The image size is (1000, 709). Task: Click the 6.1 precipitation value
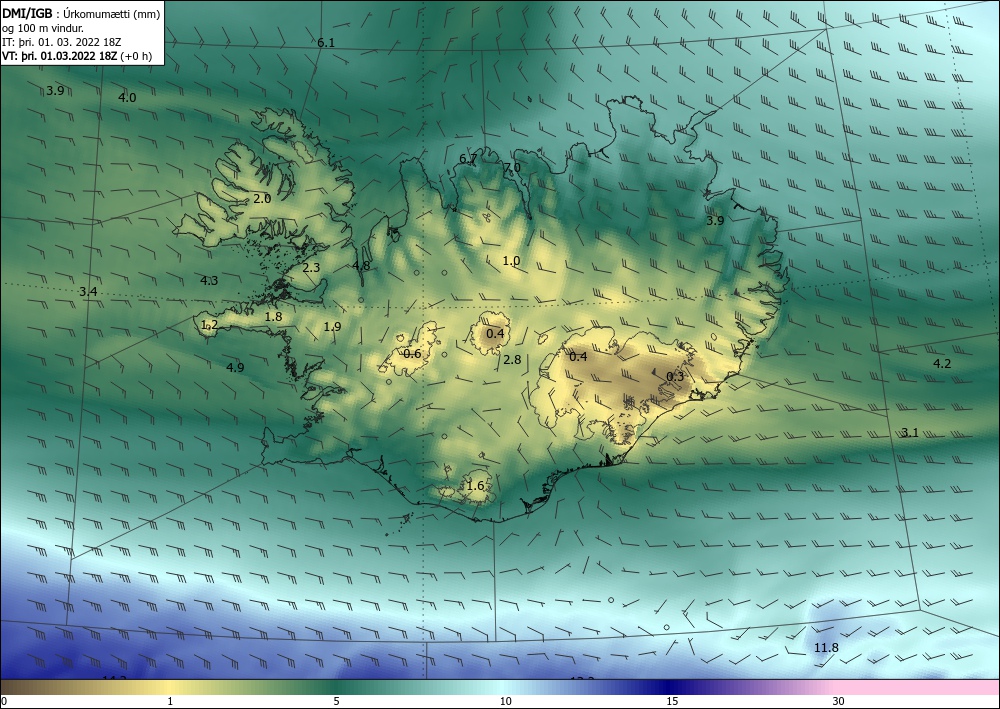pos(326,43)
